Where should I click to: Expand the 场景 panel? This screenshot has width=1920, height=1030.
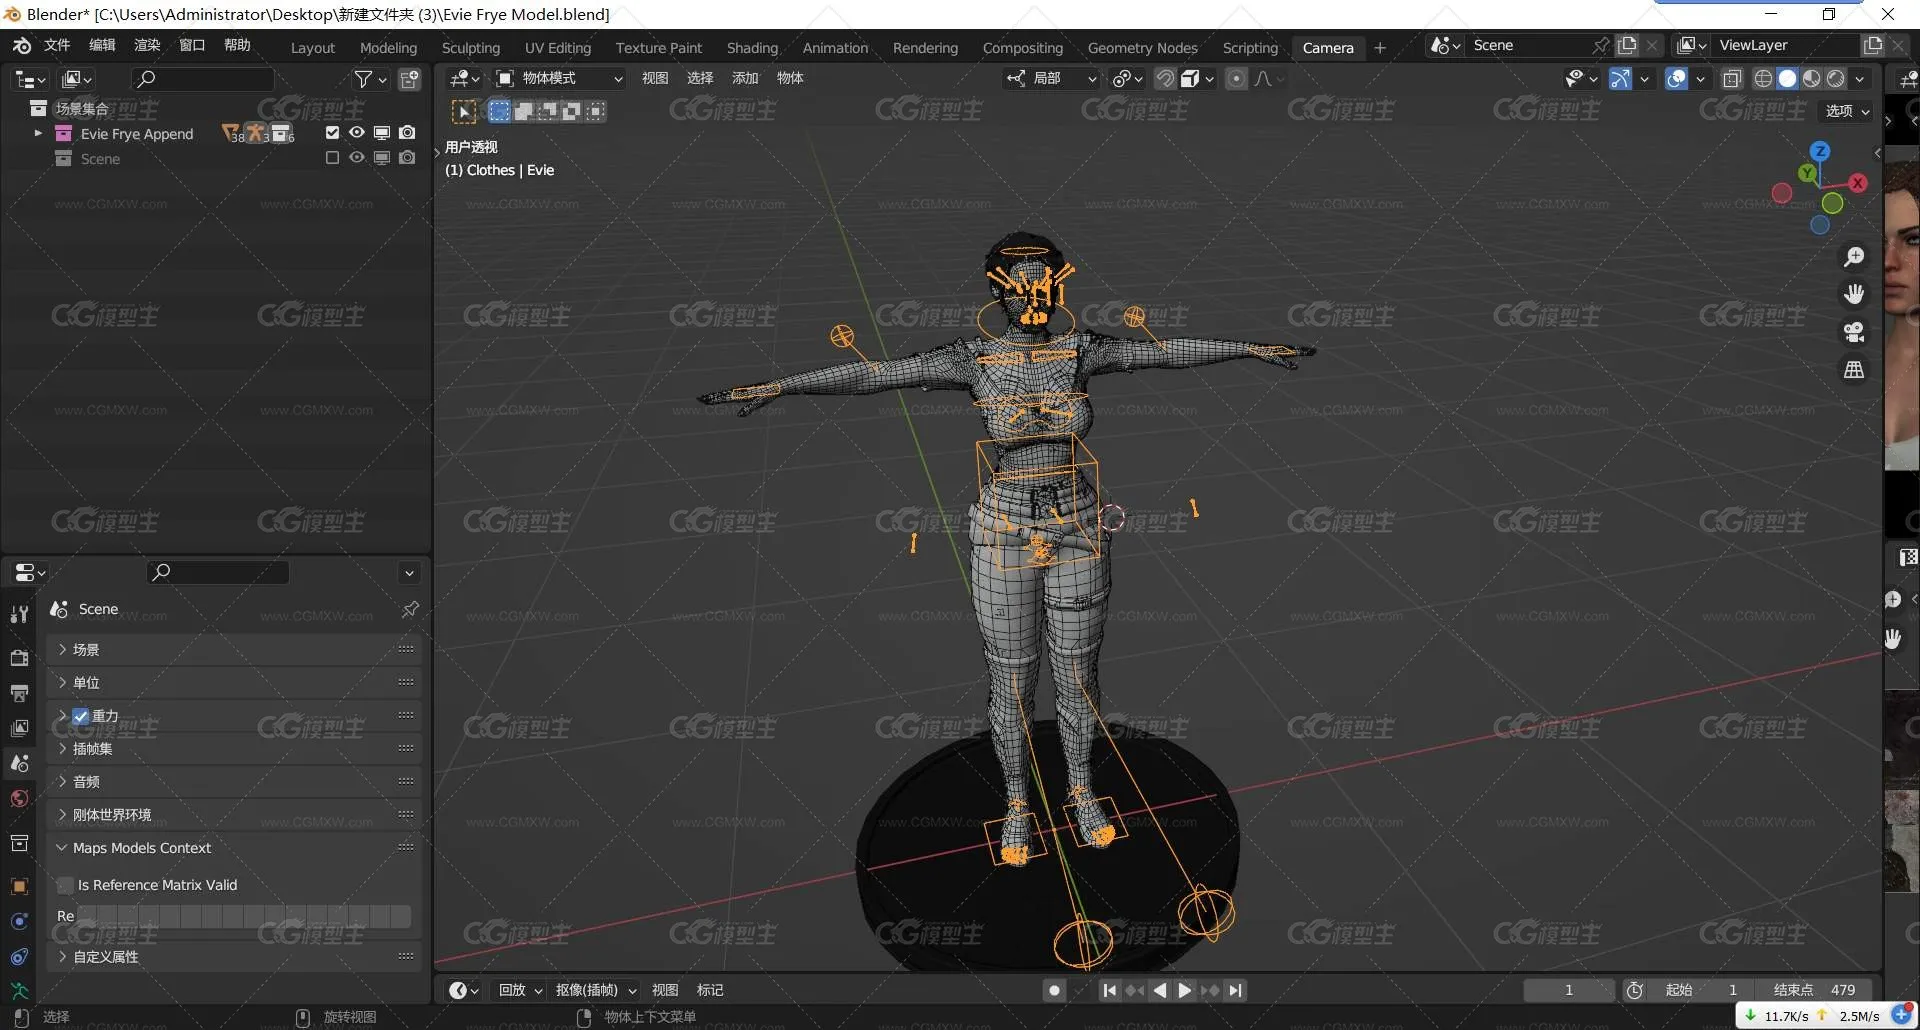point(233,650)
